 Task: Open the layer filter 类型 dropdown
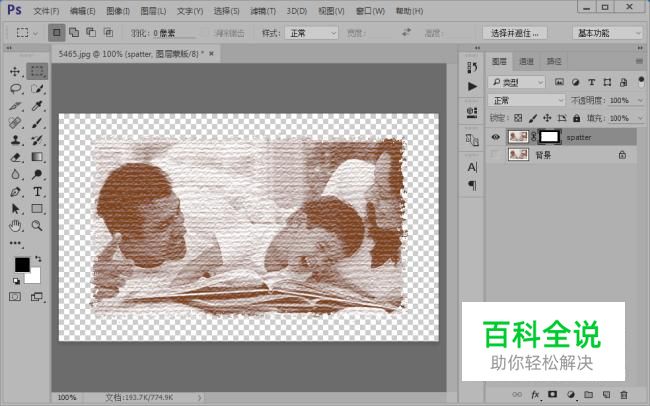point(517,83)
